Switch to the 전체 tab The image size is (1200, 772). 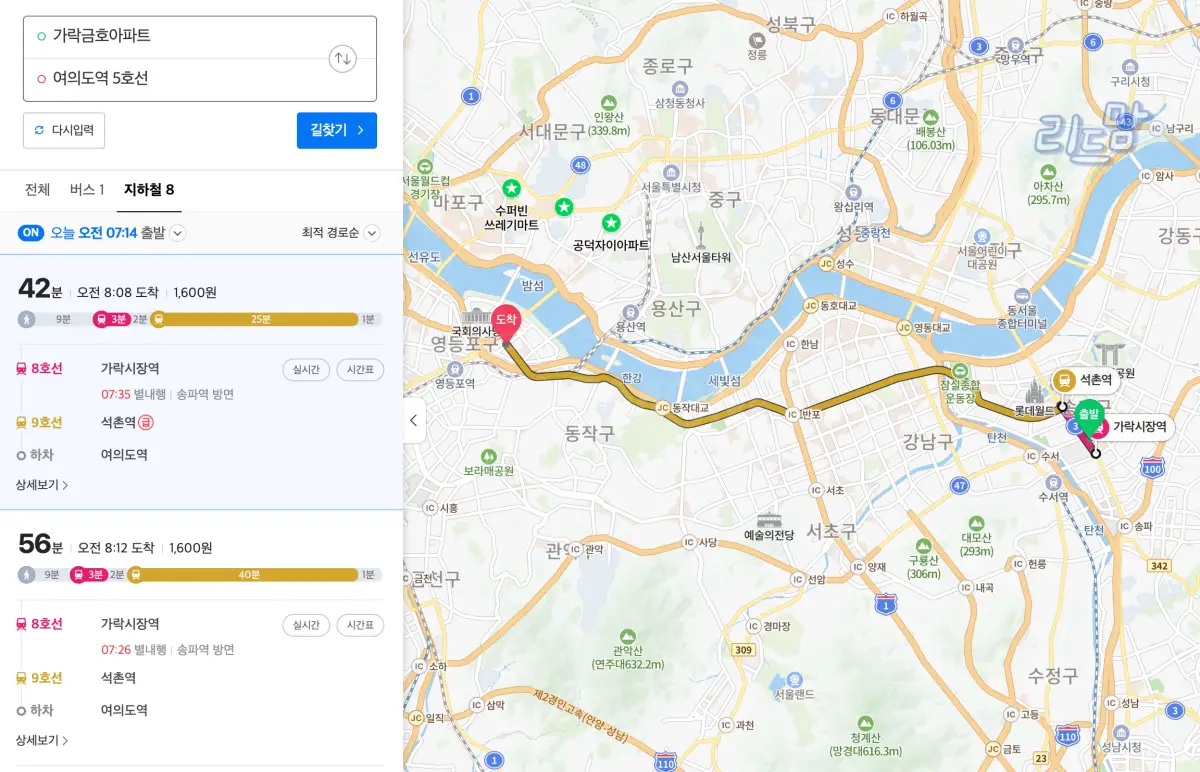[x=36, y=190]
